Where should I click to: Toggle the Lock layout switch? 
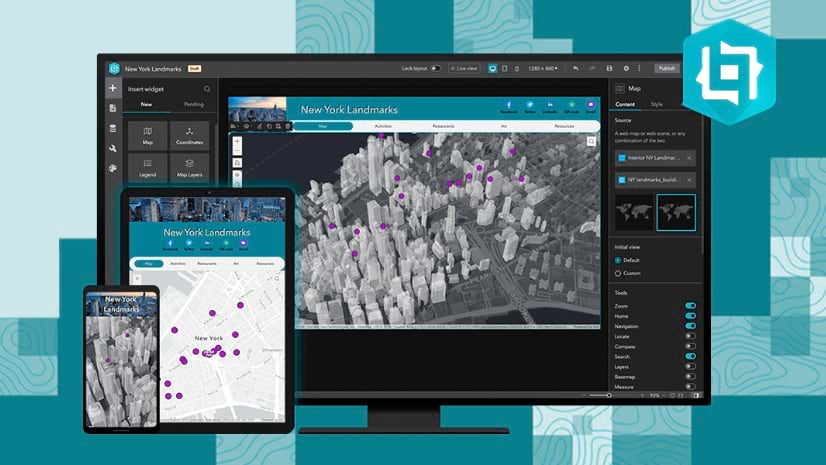coord(435,68)
